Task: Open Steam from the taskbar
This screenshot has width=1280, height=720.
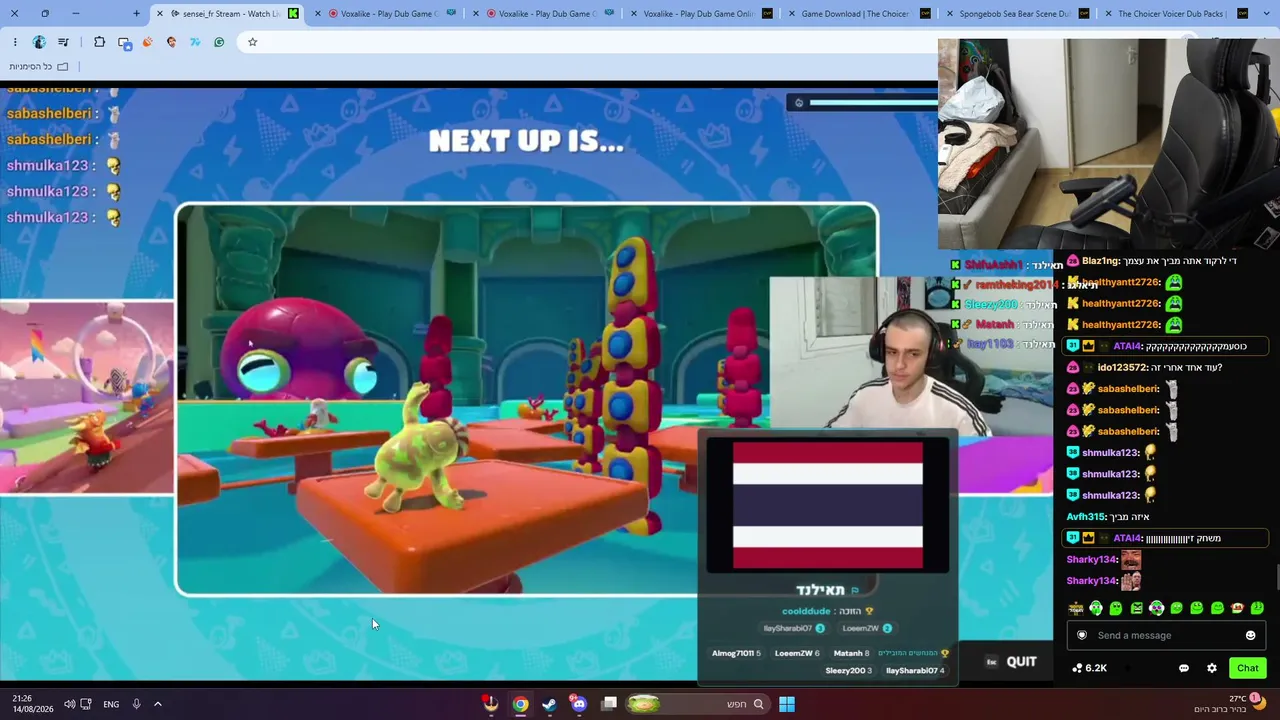Action: click(549, 704)
